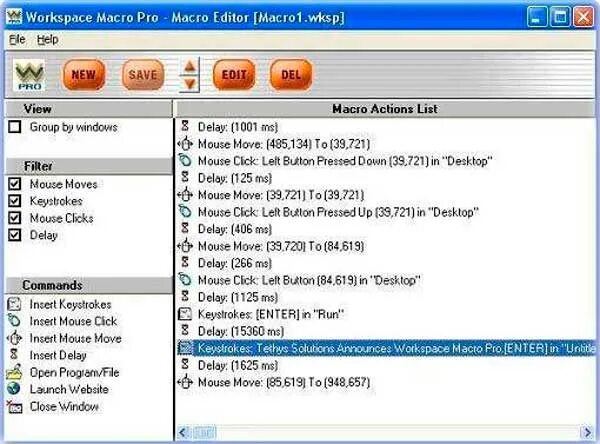
Task: Click the horizontal scrollbar right arrow
Action: (x=587, y=433)
